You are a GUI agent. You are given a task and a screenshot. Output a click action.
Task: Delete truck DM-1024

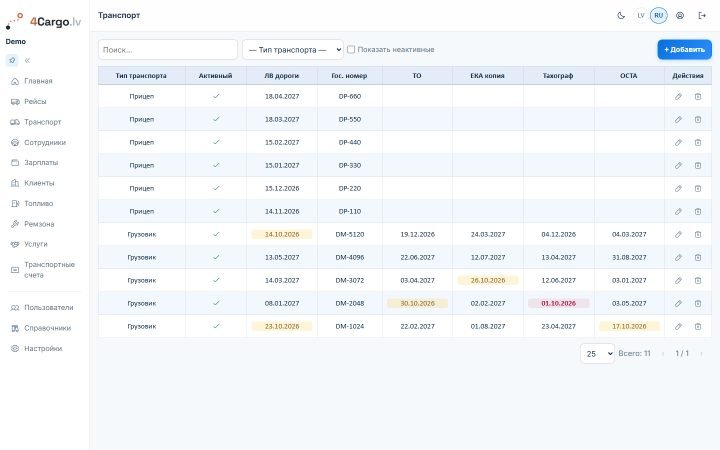click(x=698, y=326)
